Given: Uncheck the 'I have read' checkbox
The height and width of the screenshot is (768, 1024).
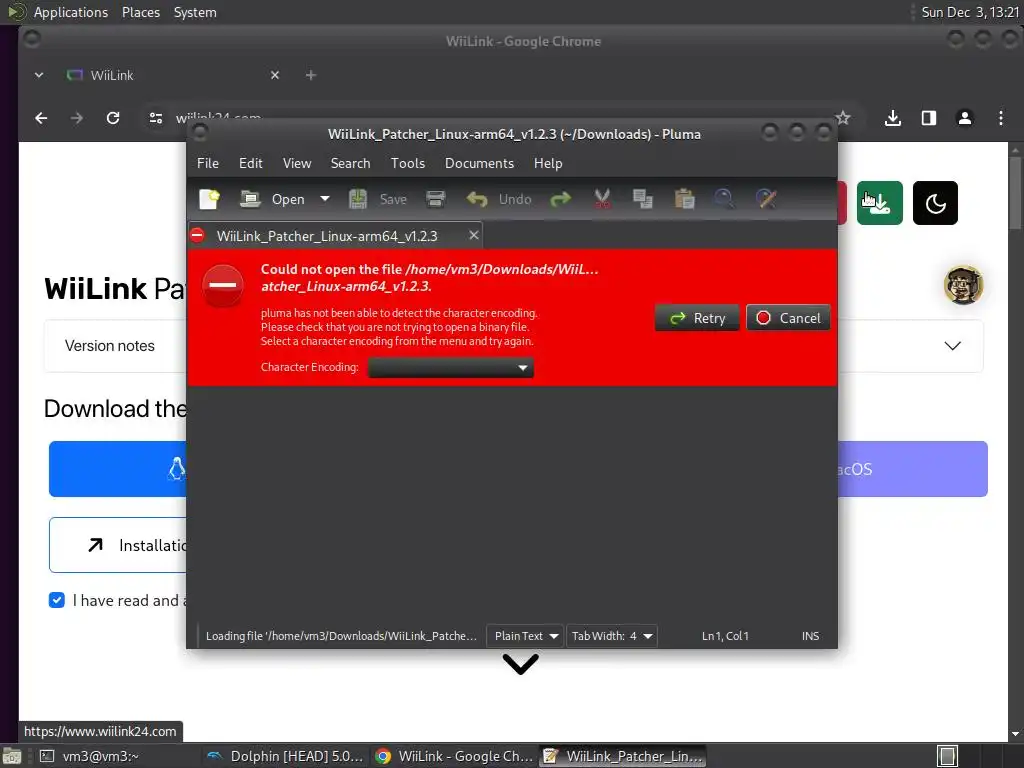Looking at the screenshot, I should [57, 600].
